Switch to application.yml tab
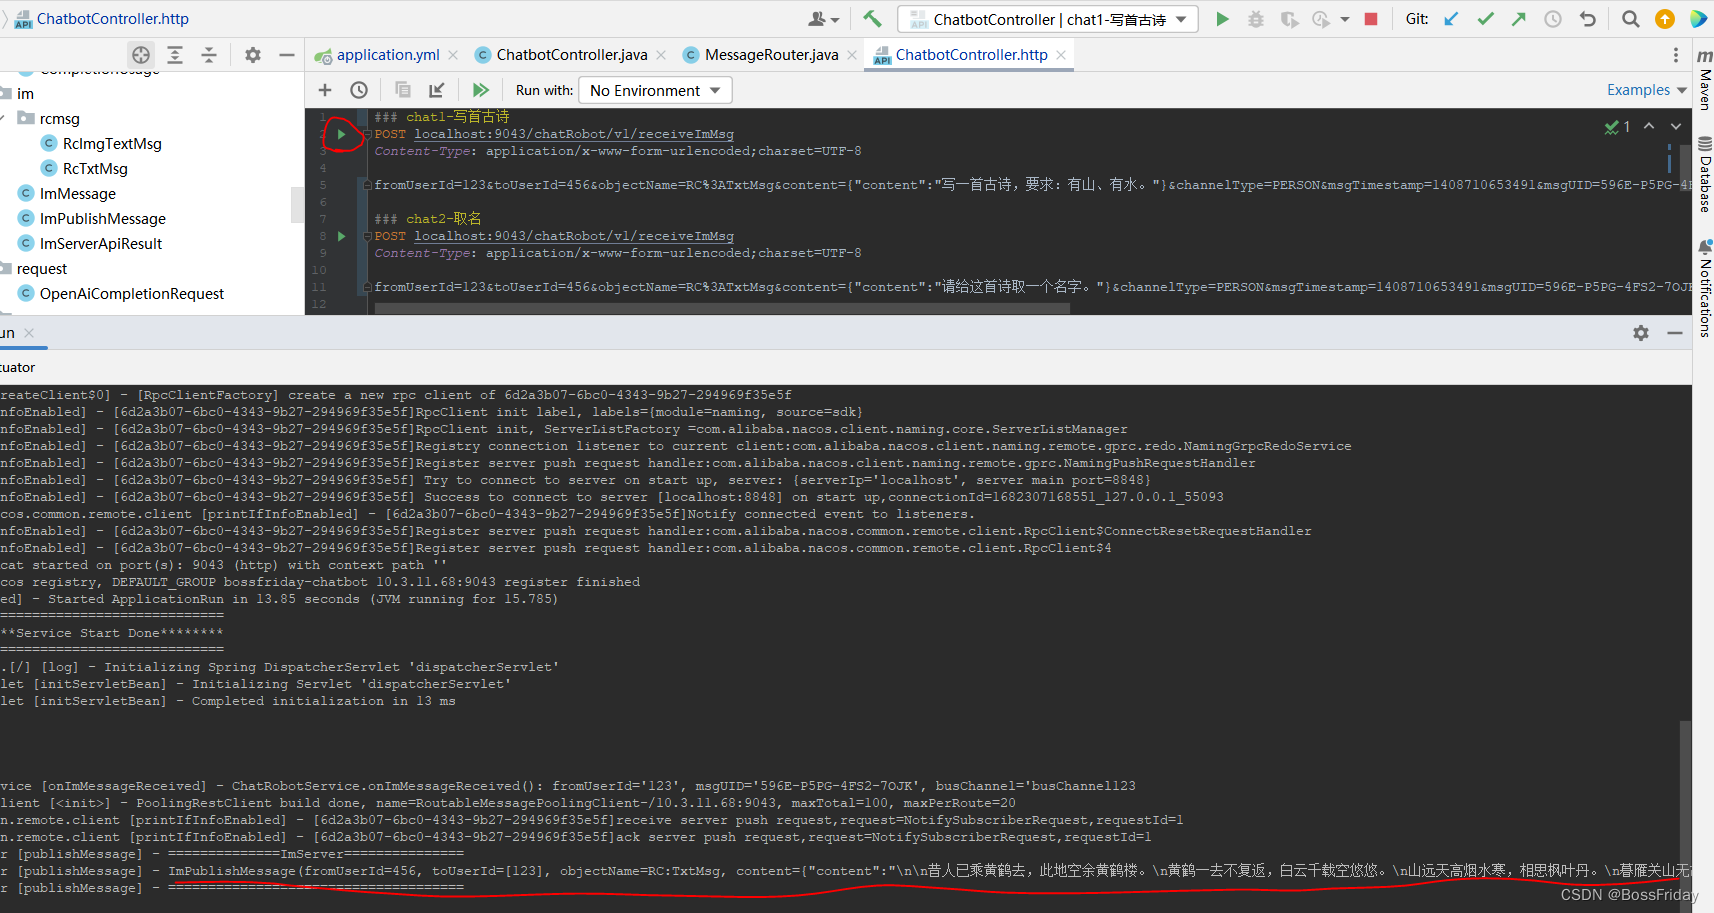The image size is (1714, 913). pos(388,55)
